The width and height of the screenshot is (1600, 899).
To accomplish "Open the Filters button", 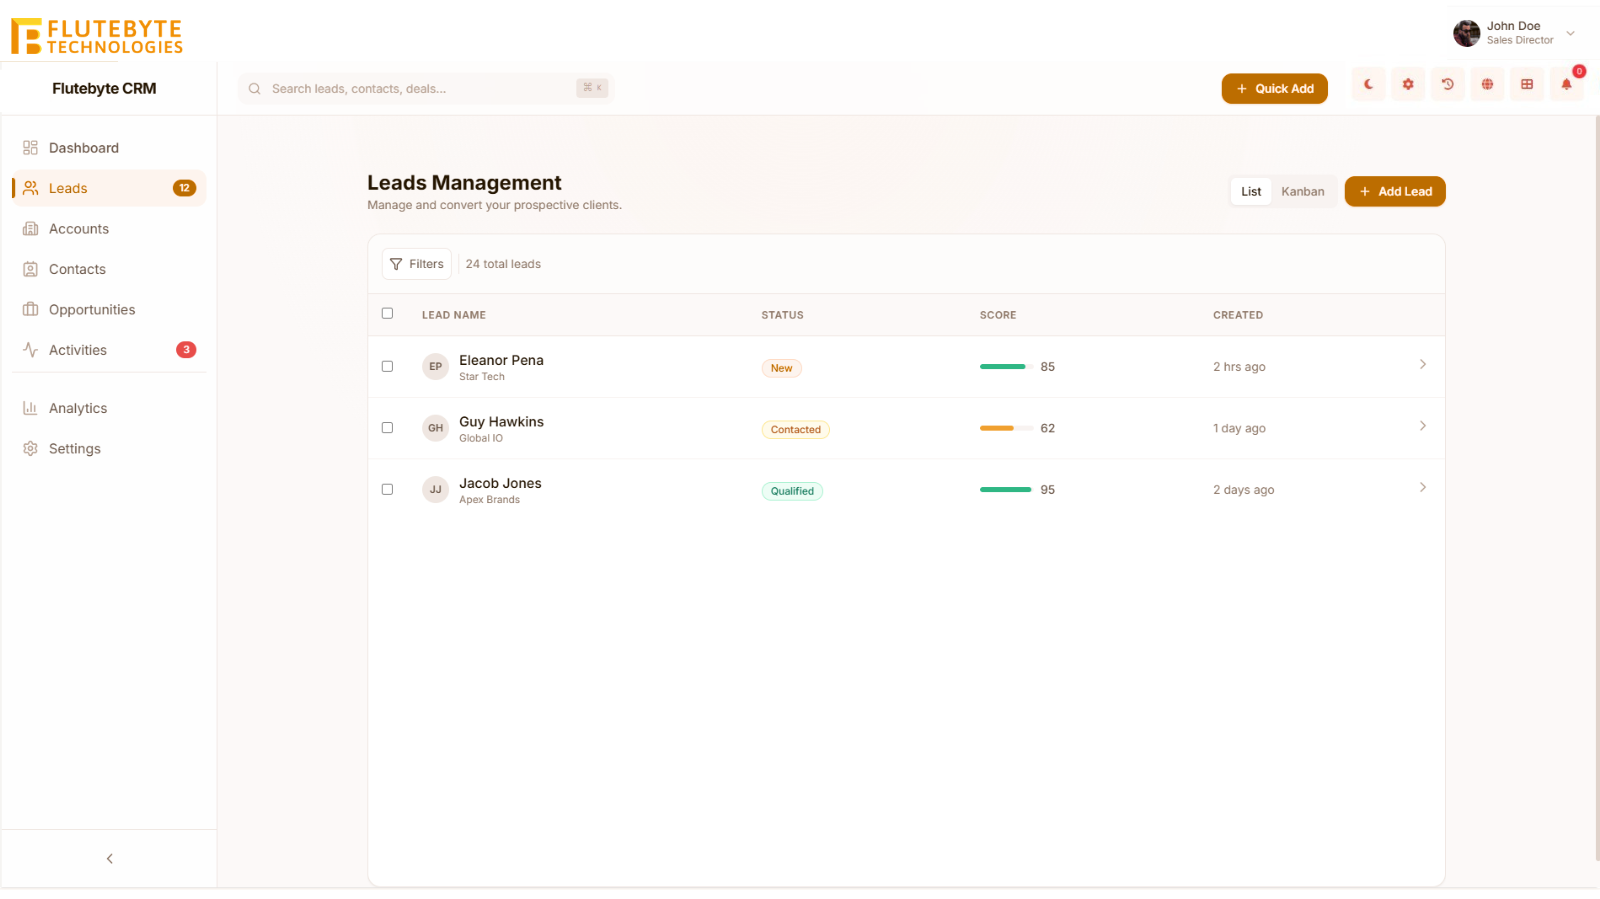I will (x=417, y=264).
